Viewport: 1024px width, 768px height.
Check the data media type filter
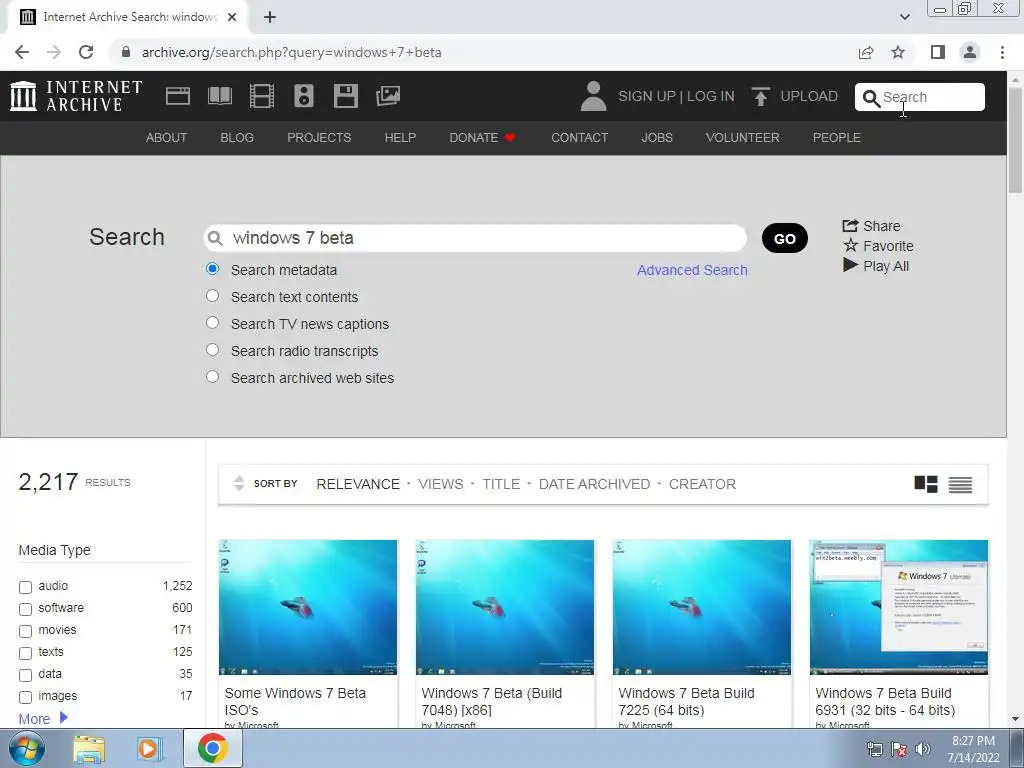tap(25, 675)
